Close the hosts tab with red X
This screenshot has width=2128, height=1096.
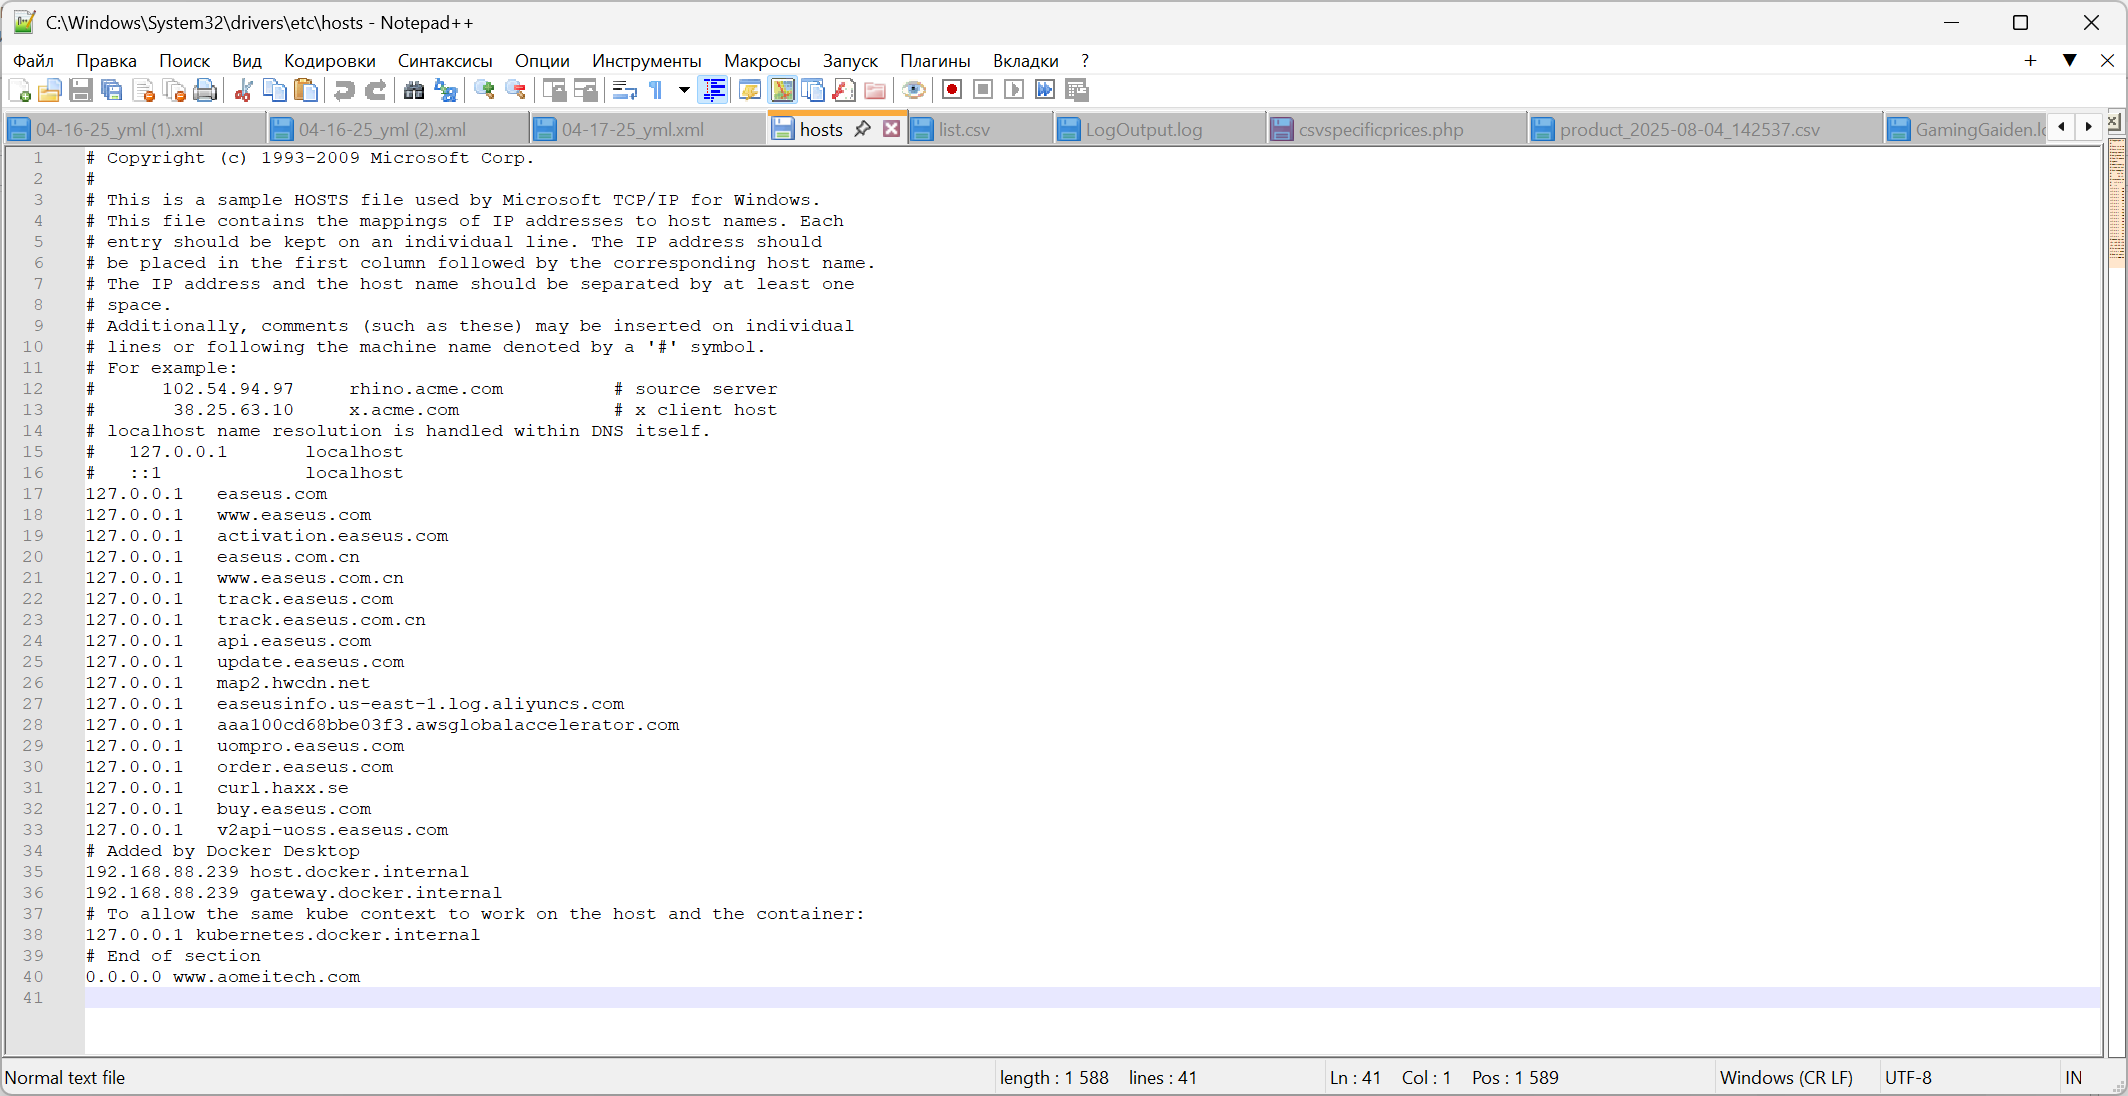coord(891,129)
